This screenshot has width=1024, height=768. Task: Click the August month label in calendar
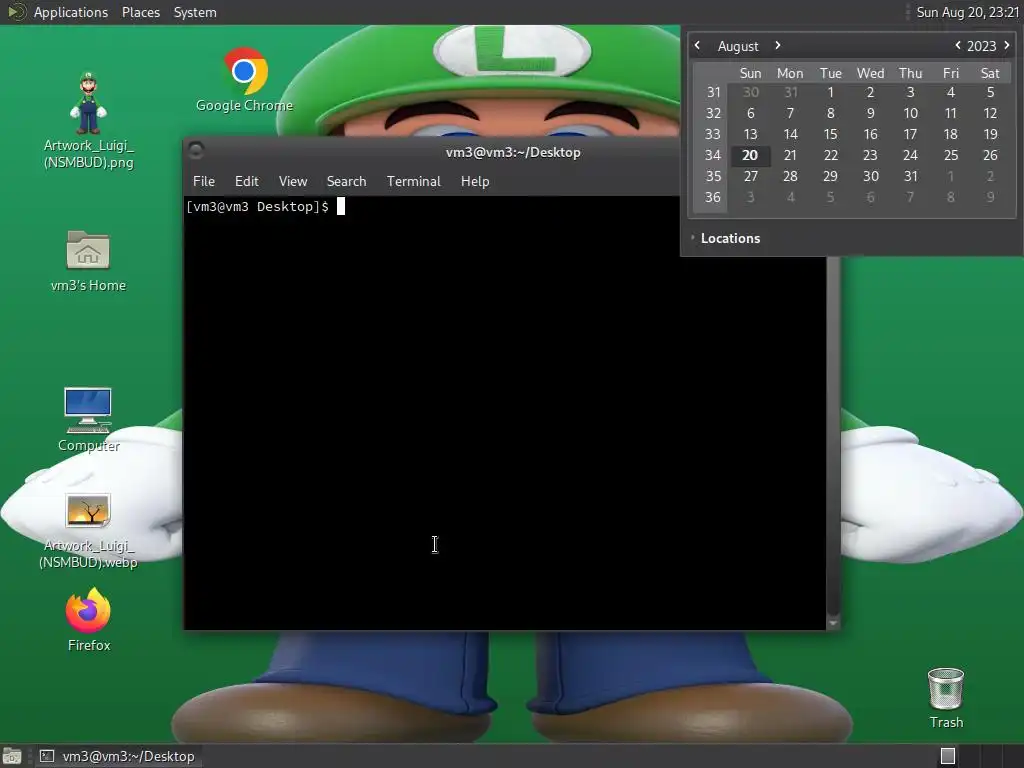[x=738, y=46]
